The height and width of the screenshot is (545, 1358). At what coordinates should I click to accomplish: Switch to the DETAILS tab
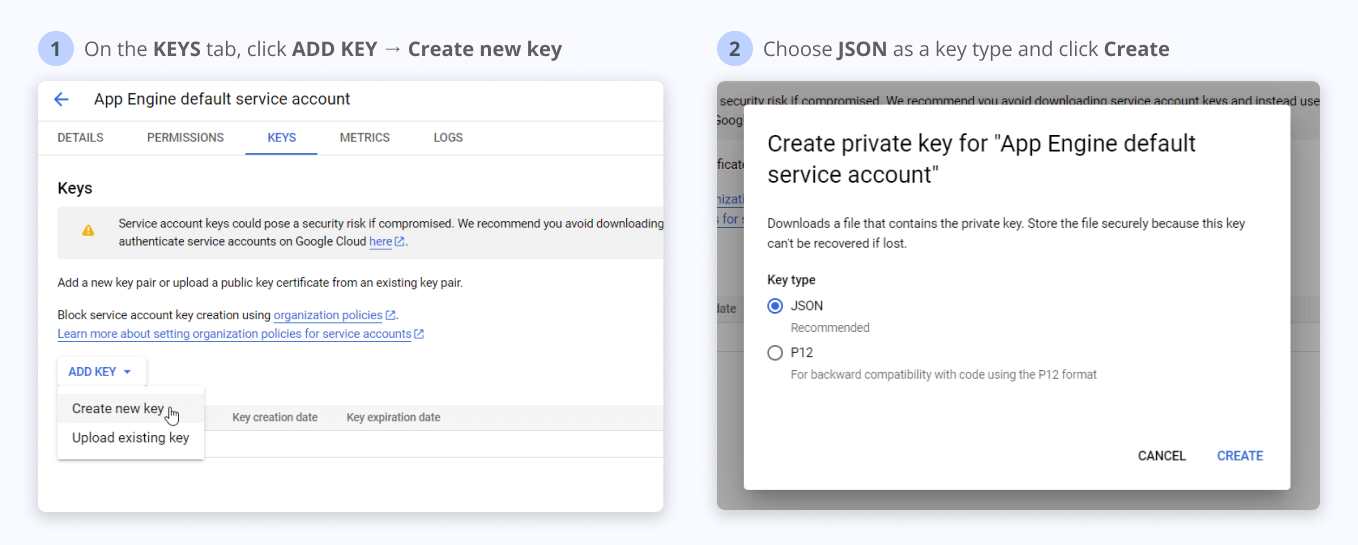80,138
